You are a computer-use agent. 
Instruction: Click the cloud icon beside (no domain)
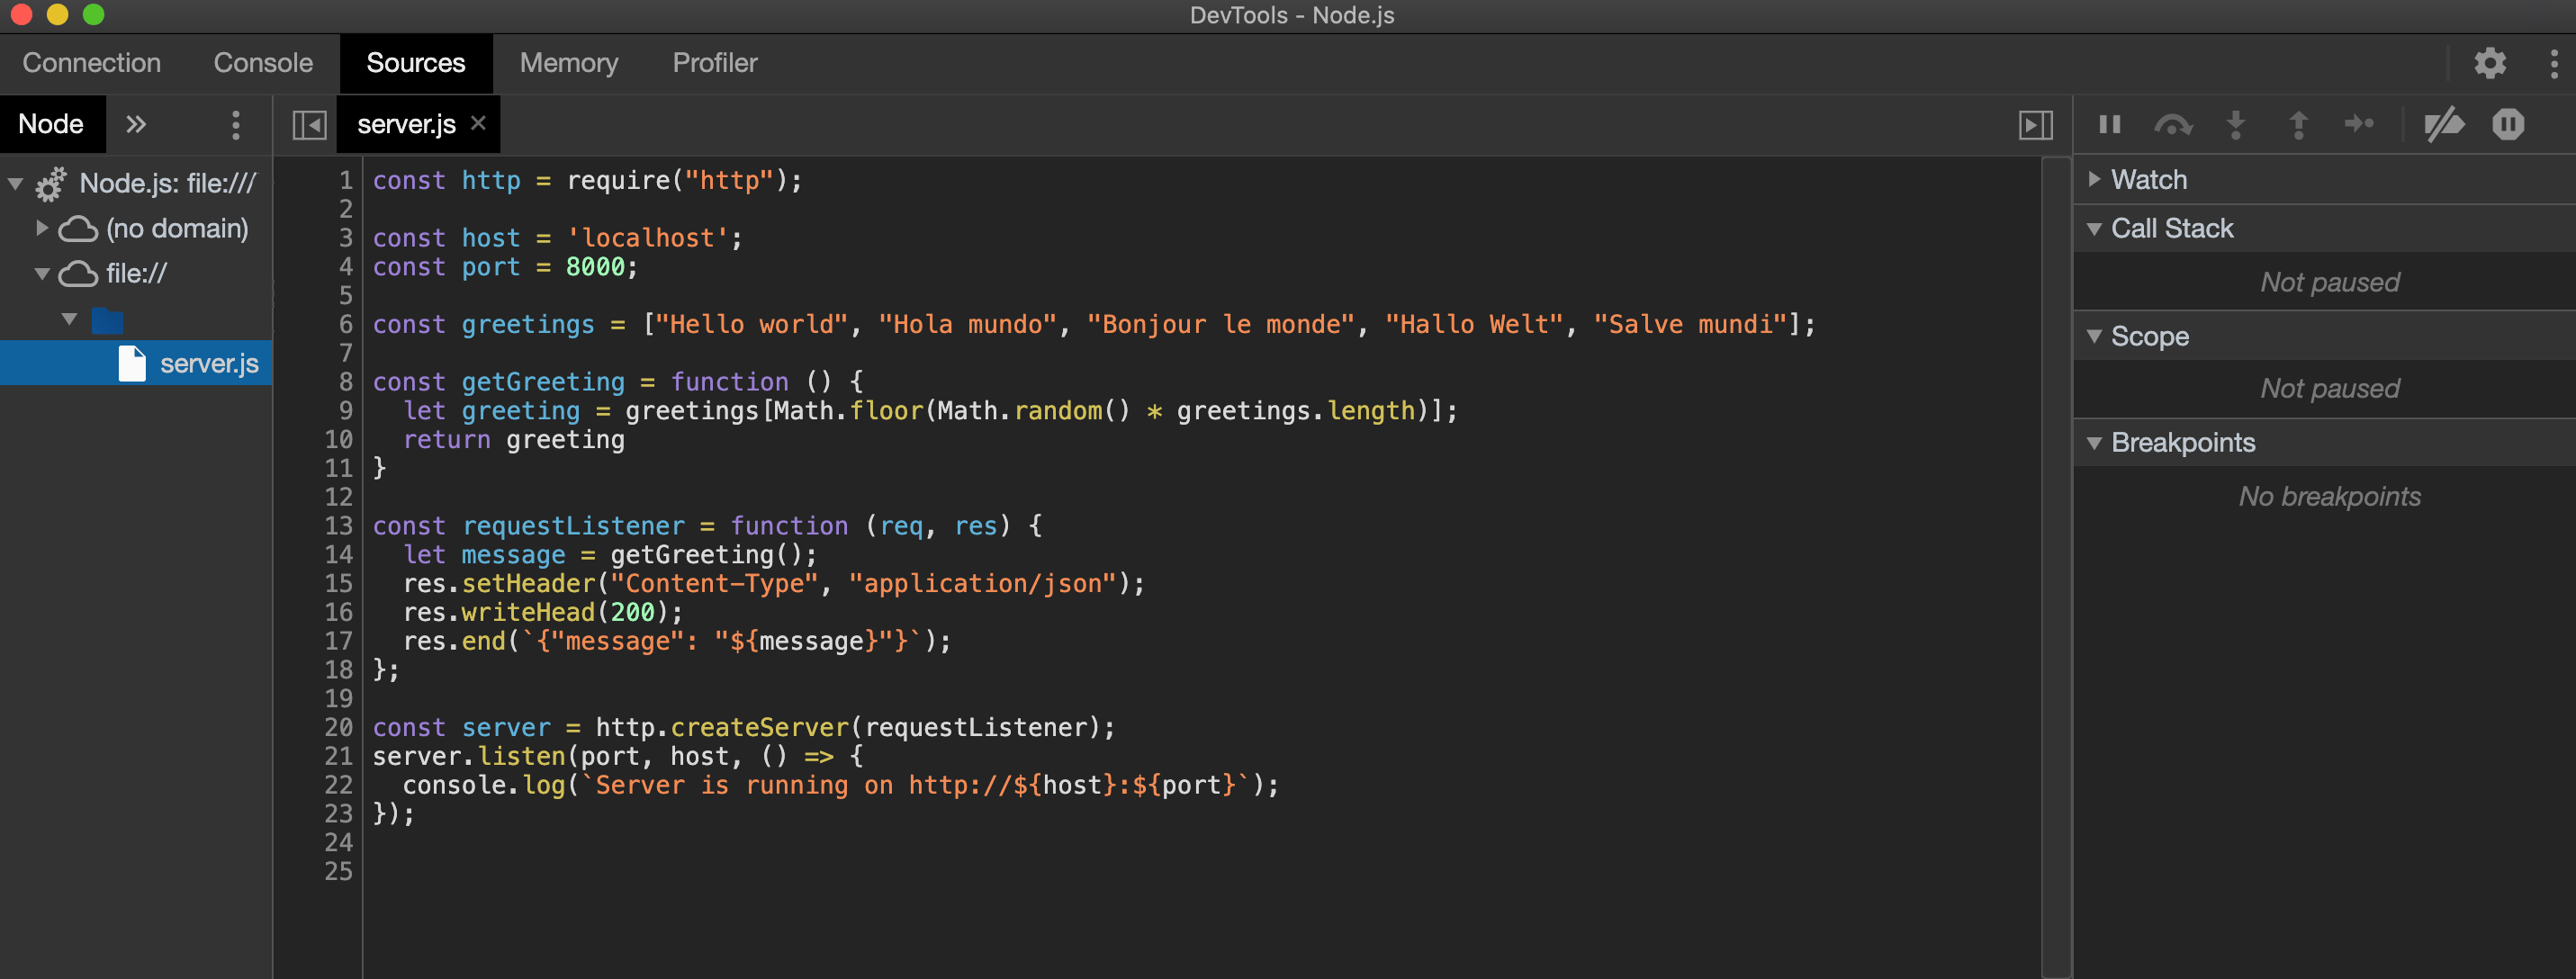click(77, 229)
